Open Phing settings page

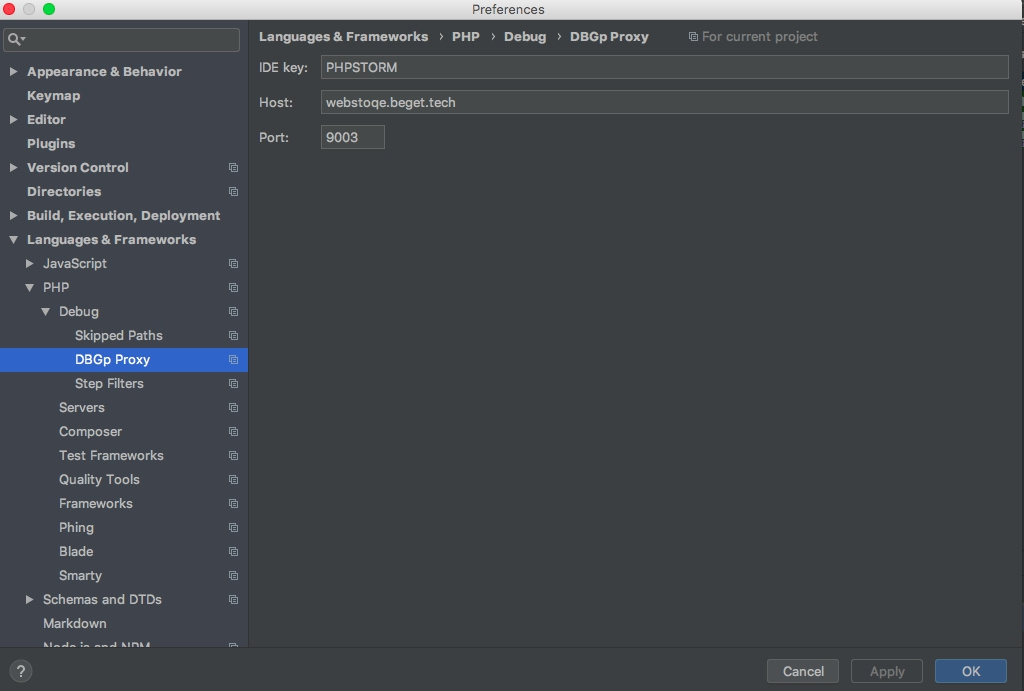point(76,528)
